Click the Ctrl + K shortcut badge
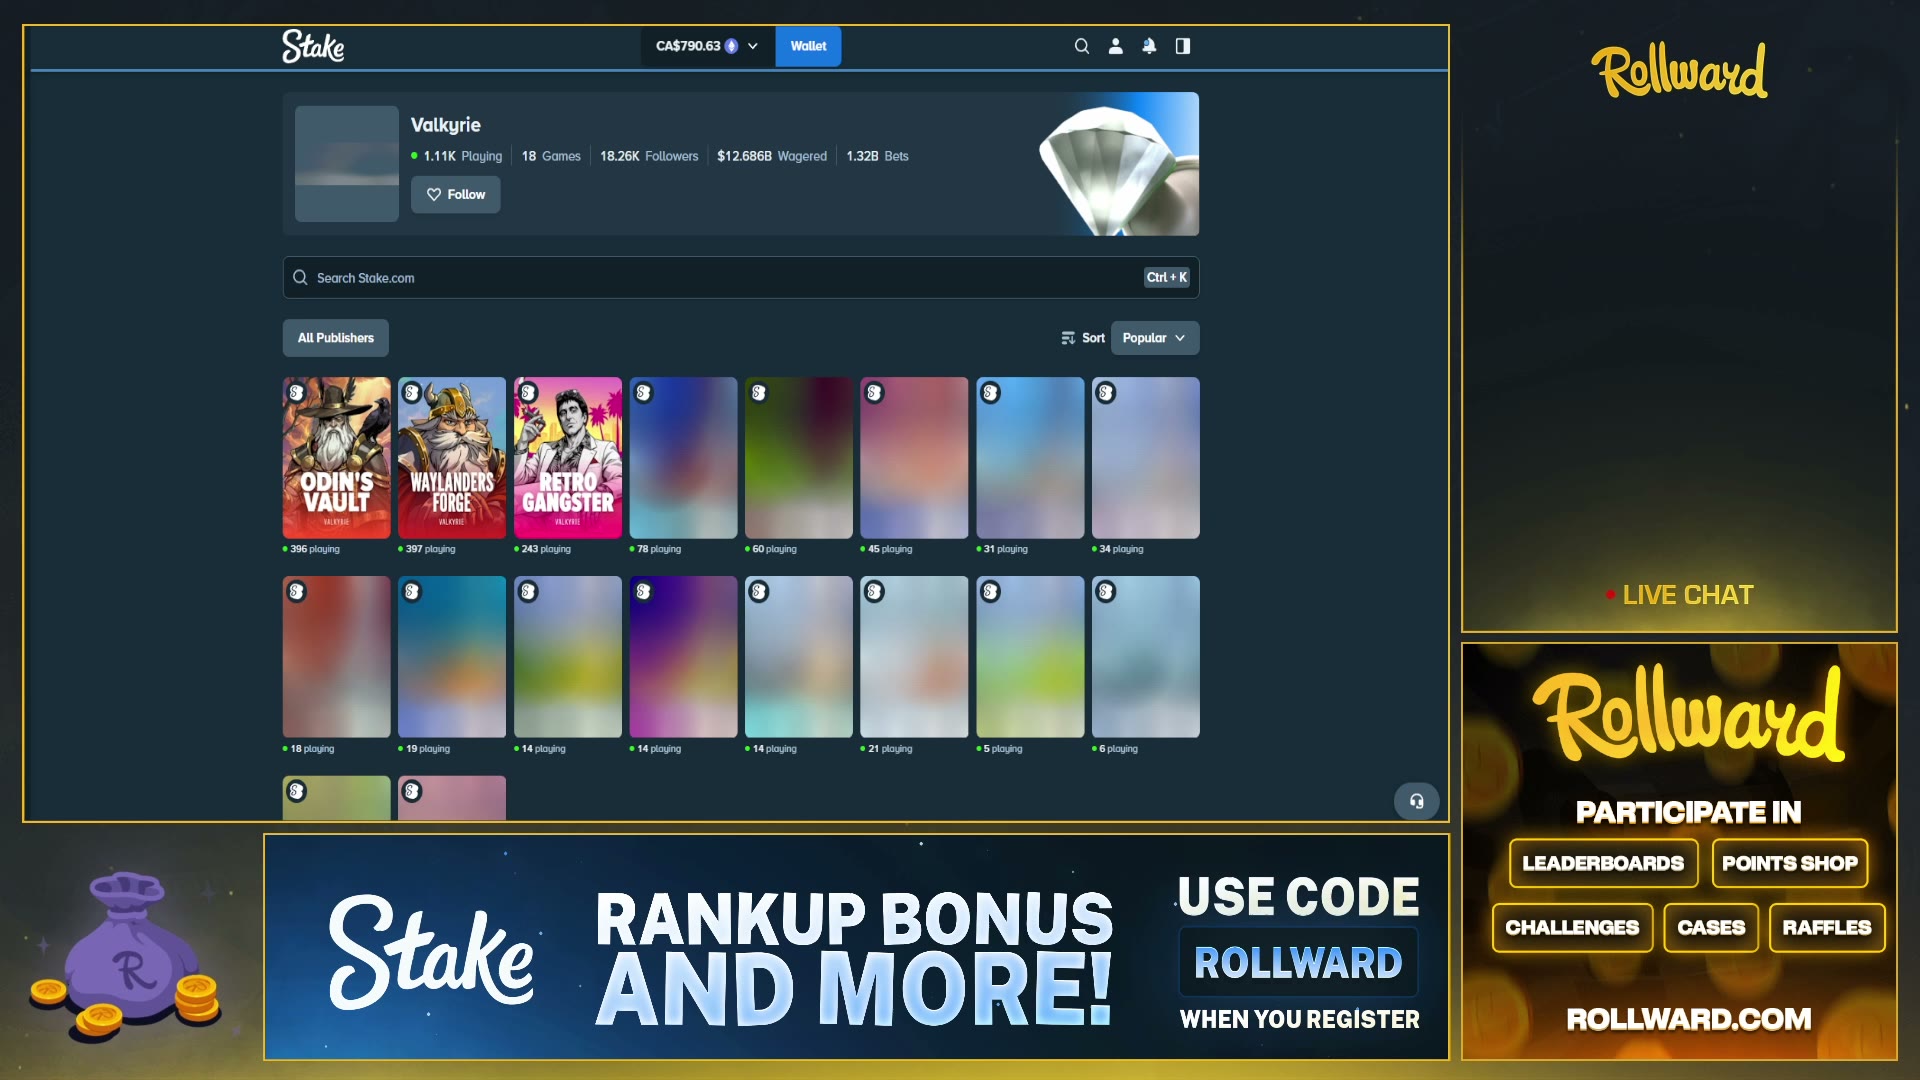The width and height of the screenshot is (1920, 1080). 1166,278
